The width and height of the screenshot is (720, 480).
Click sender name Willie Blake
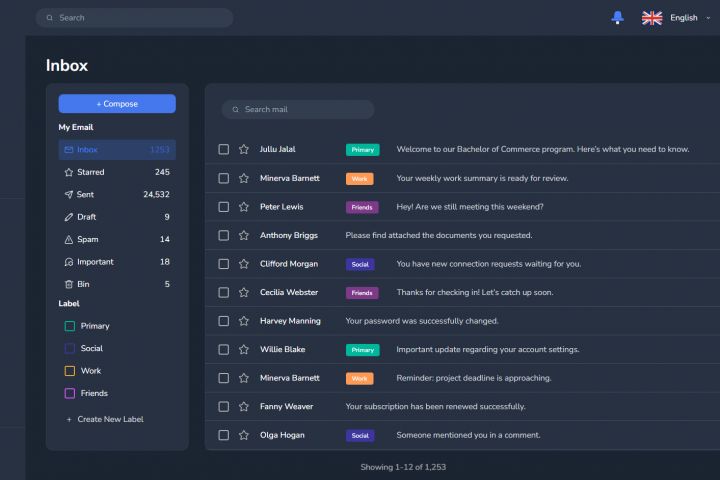[x=282, y=350]
